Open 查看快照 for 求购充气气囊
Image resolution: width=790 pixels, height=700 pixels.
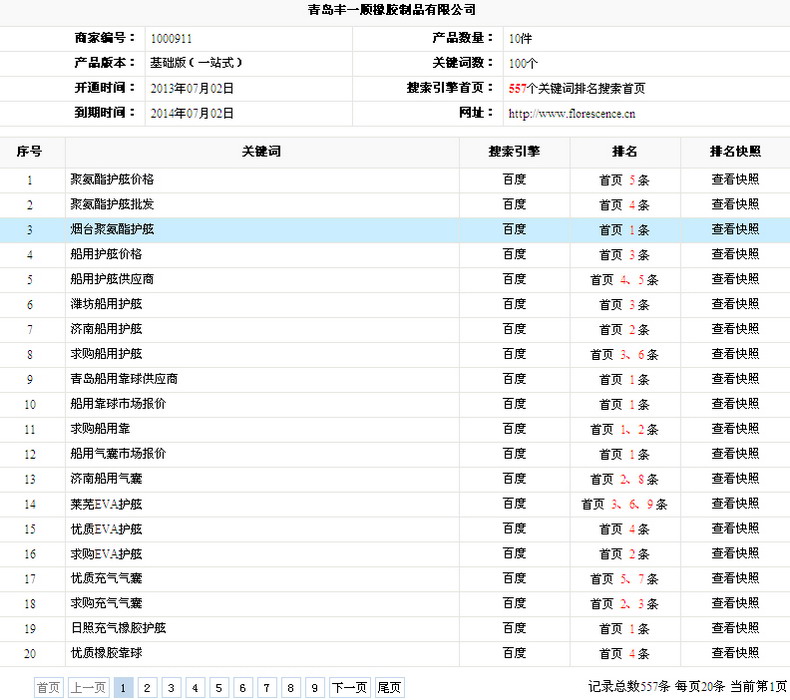735,603
